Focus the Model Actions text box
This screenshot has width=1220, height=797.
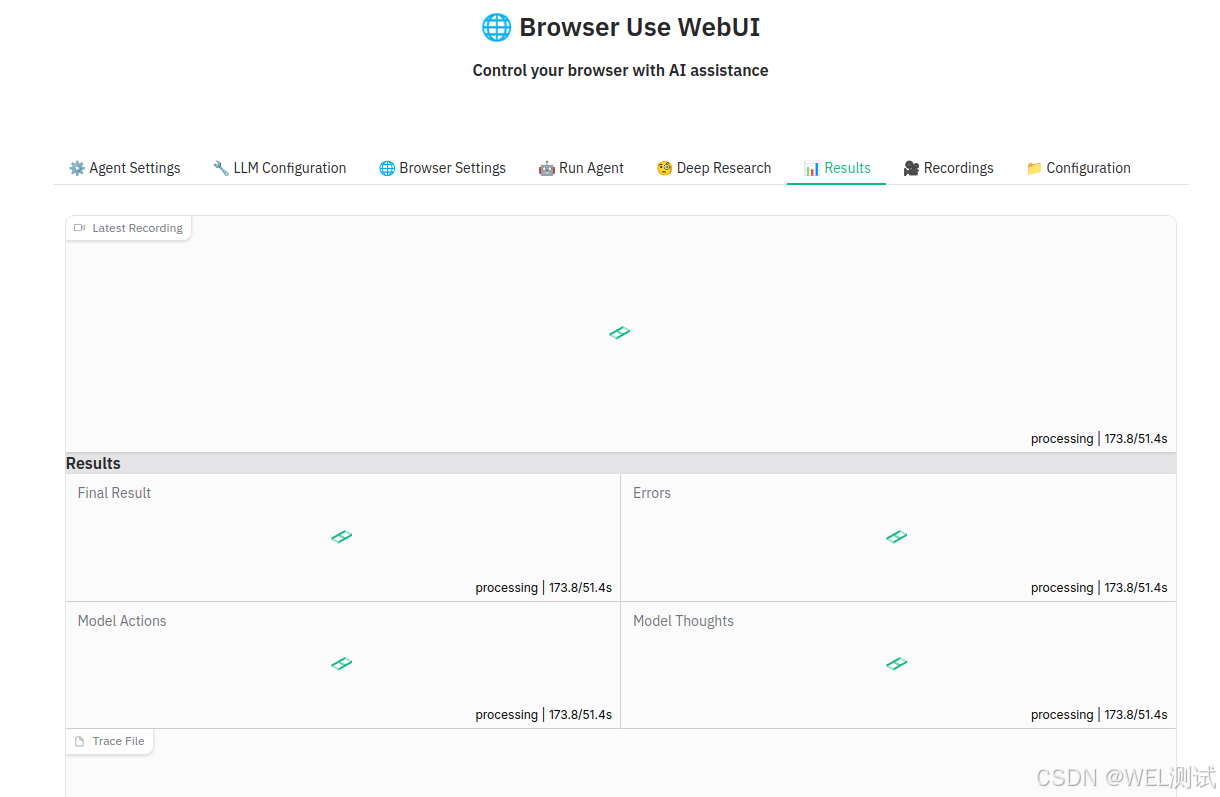point(343,665)
